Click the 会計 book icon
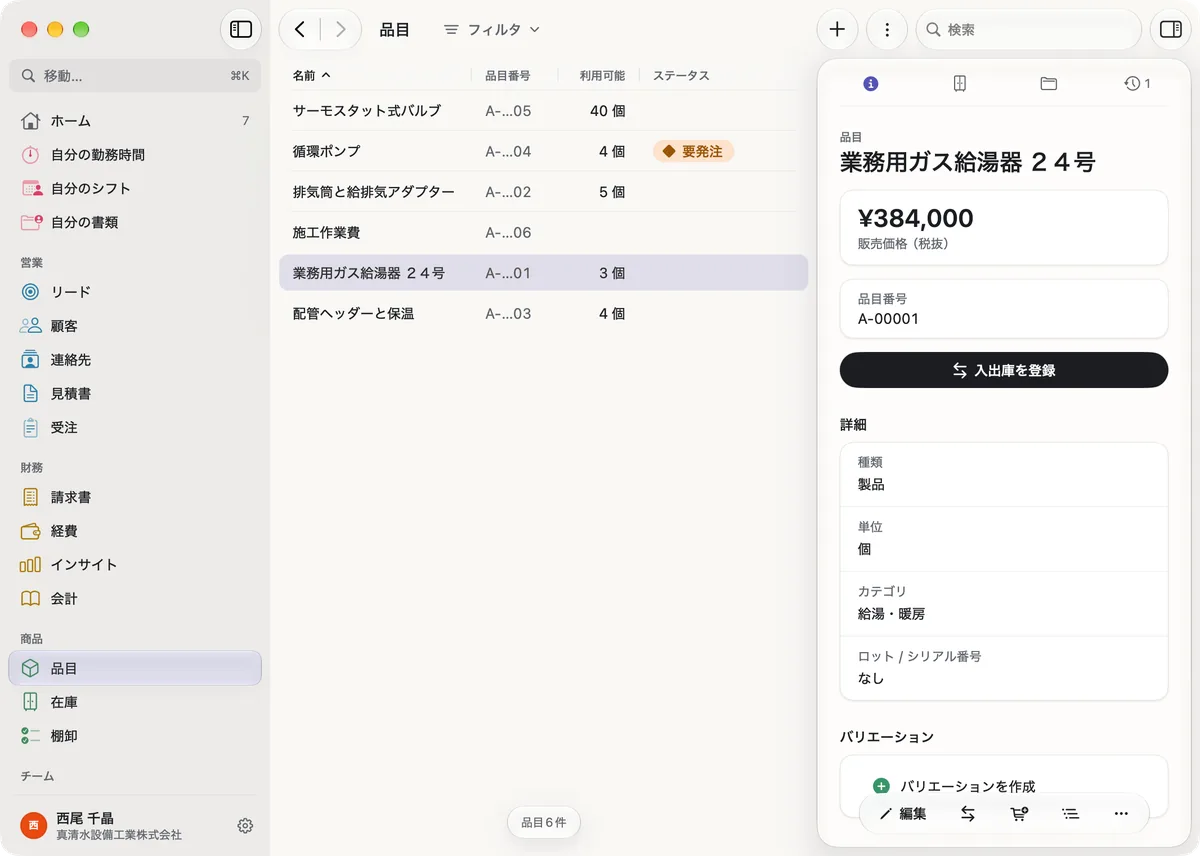Viewport: 1200px width, 856px height. point(31,599)
